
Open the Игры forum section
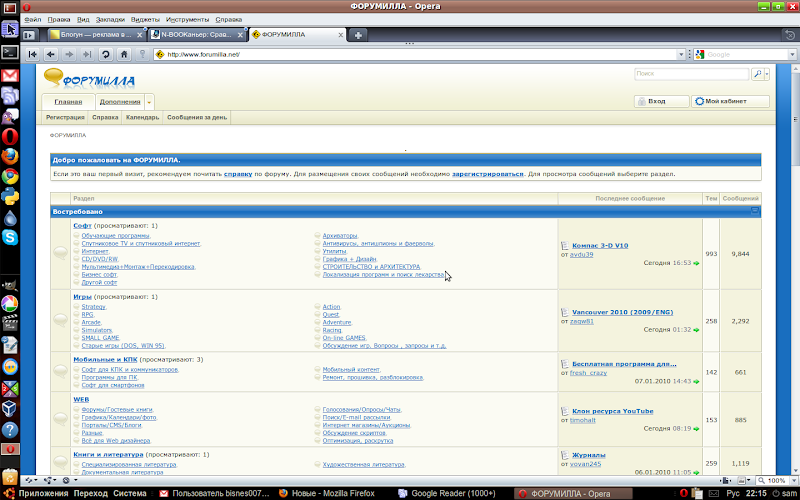coord(82,296)
